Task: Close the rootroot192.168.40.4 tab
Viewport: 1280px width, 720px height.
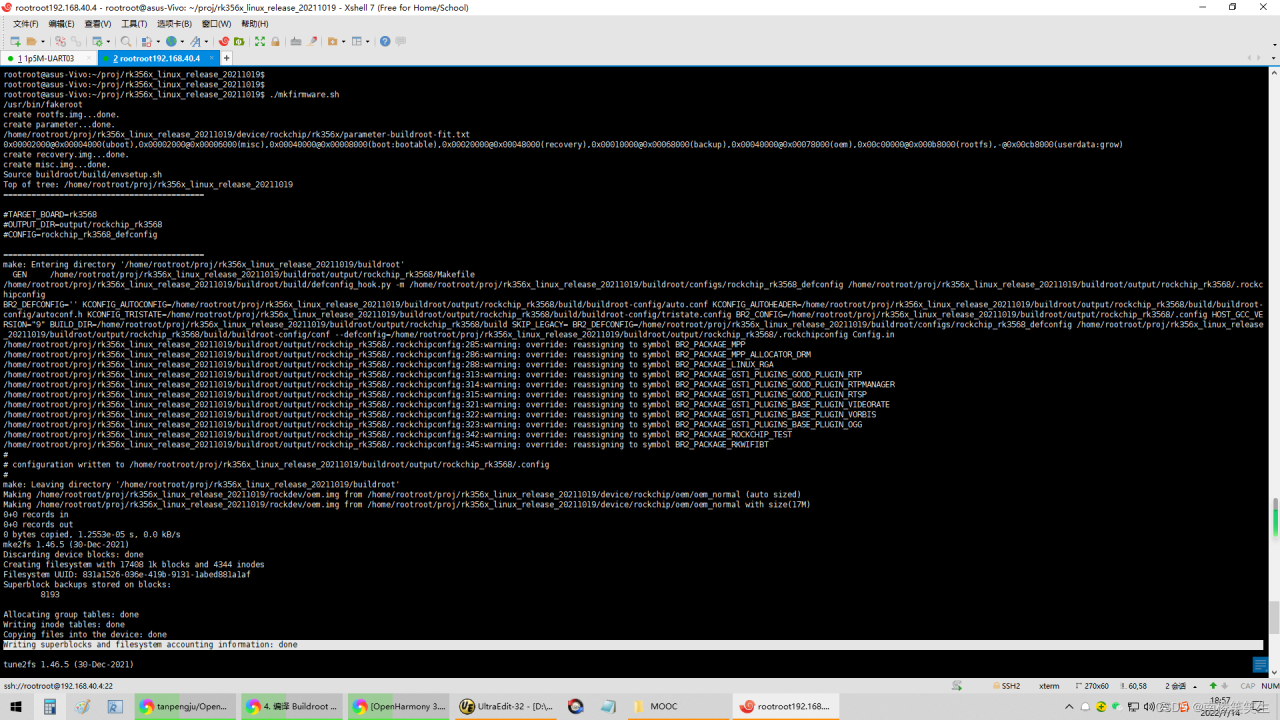Action: pos(210,58)
